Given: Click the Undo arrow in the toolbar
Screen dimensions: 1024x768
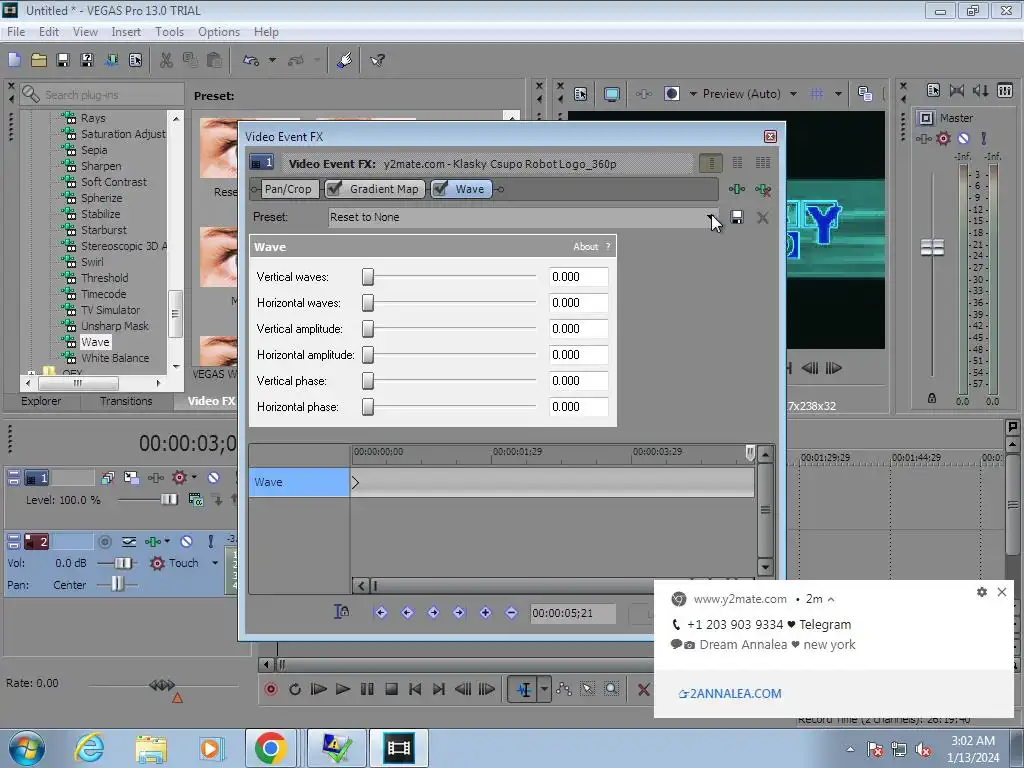Looking at the screenshot, I should pos(251,60).
